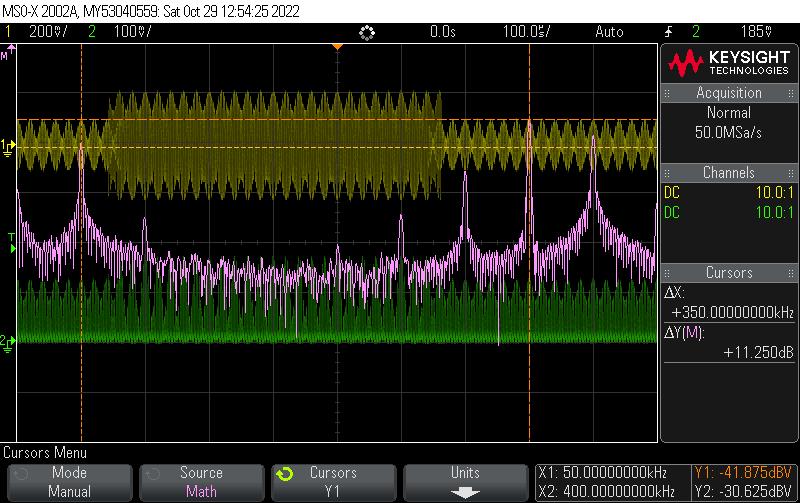Click the green rotate icon on Cursors softkey
Screen dimensions: 800x503
[x=285, y=474]
